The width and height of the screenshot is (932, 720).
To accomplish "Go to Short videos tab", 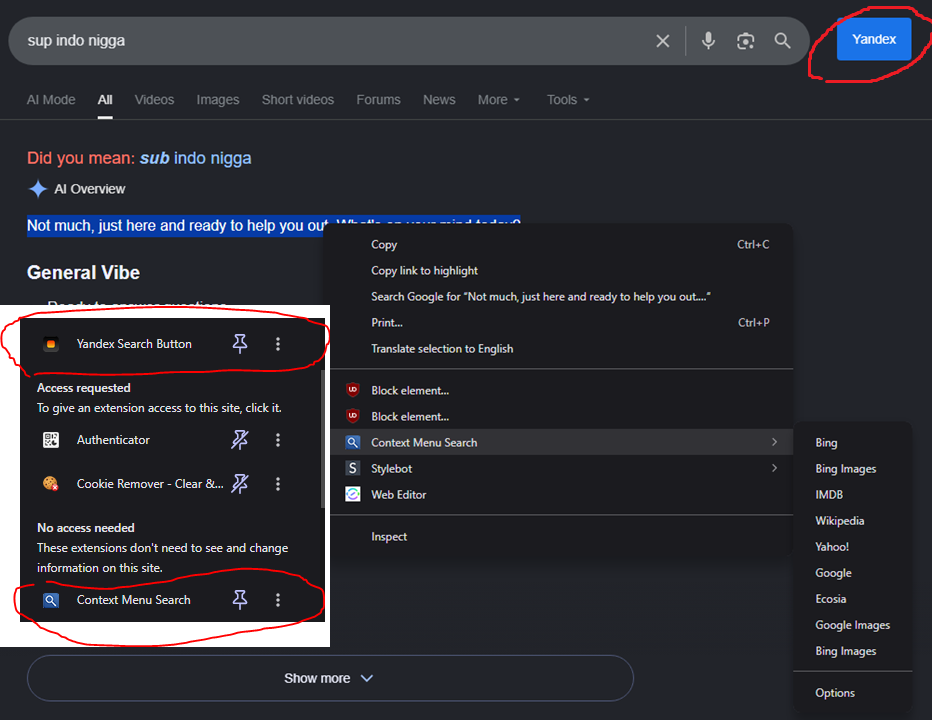I will click(x=298, y=100).
